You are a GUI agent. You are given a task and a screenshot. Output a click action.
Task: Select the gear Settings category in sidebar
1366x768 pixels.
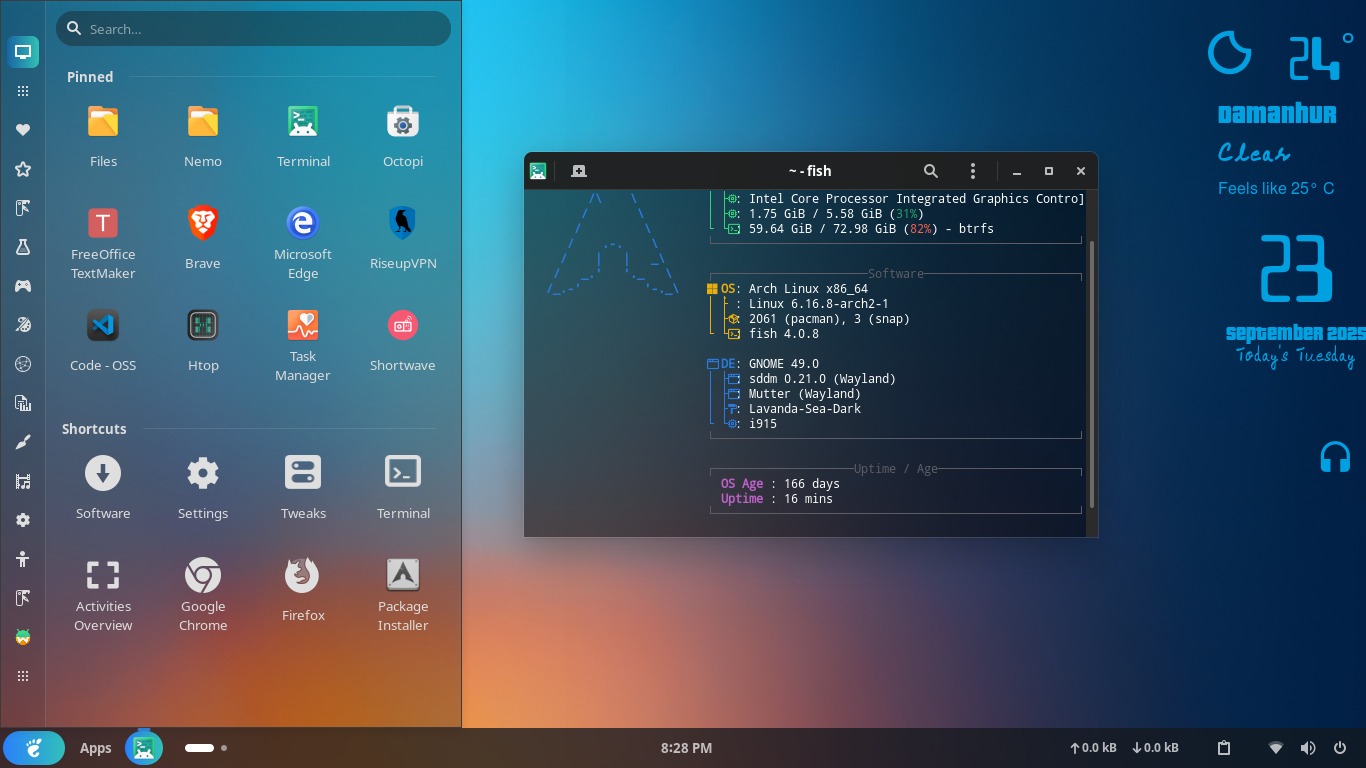(x=23, y=520)
